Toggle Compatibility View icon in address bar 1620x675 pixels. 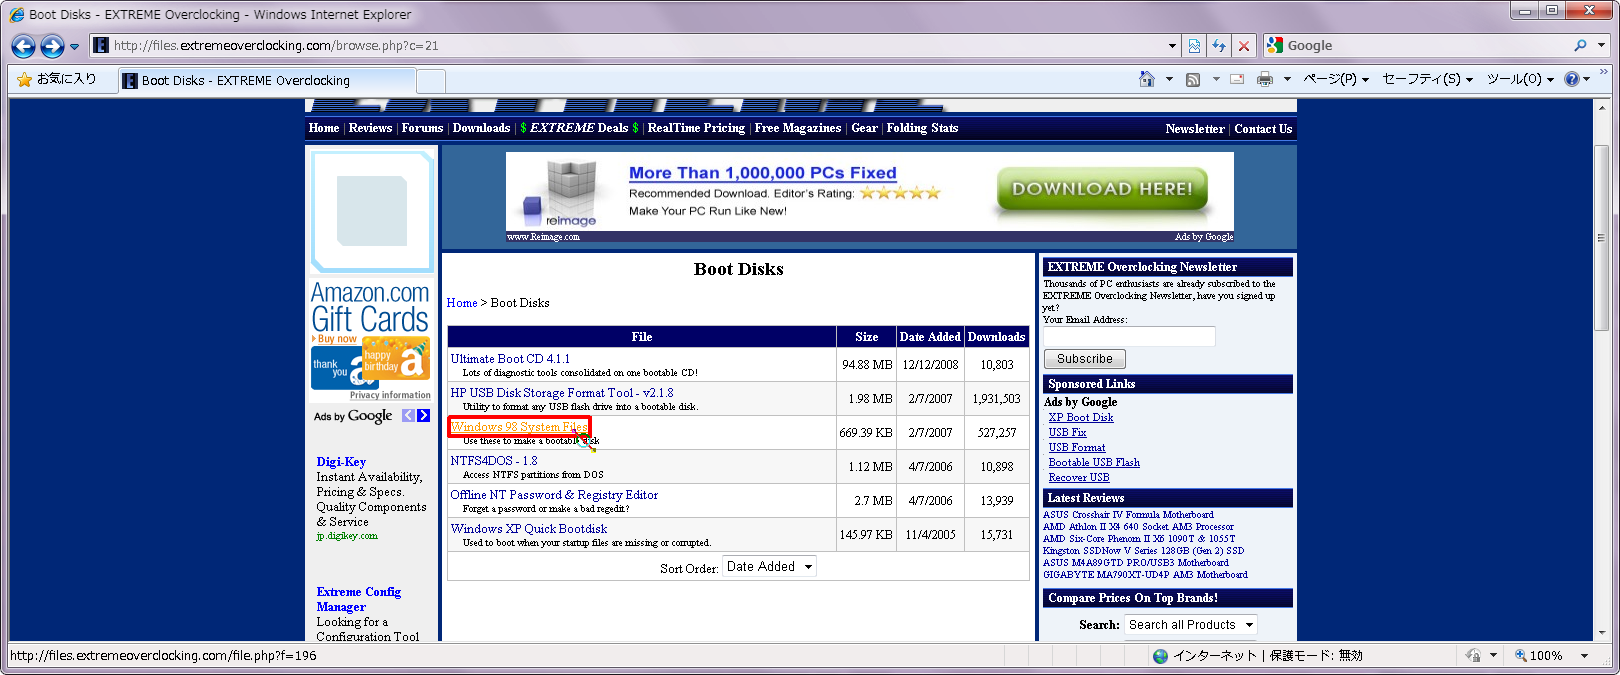point(1194,46)
